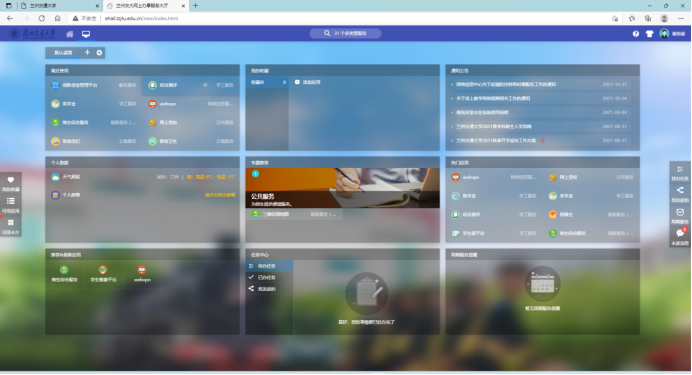The image size is (692, 375).
Task: Open the 公共服务 banner image
Action: pos(342,188)
